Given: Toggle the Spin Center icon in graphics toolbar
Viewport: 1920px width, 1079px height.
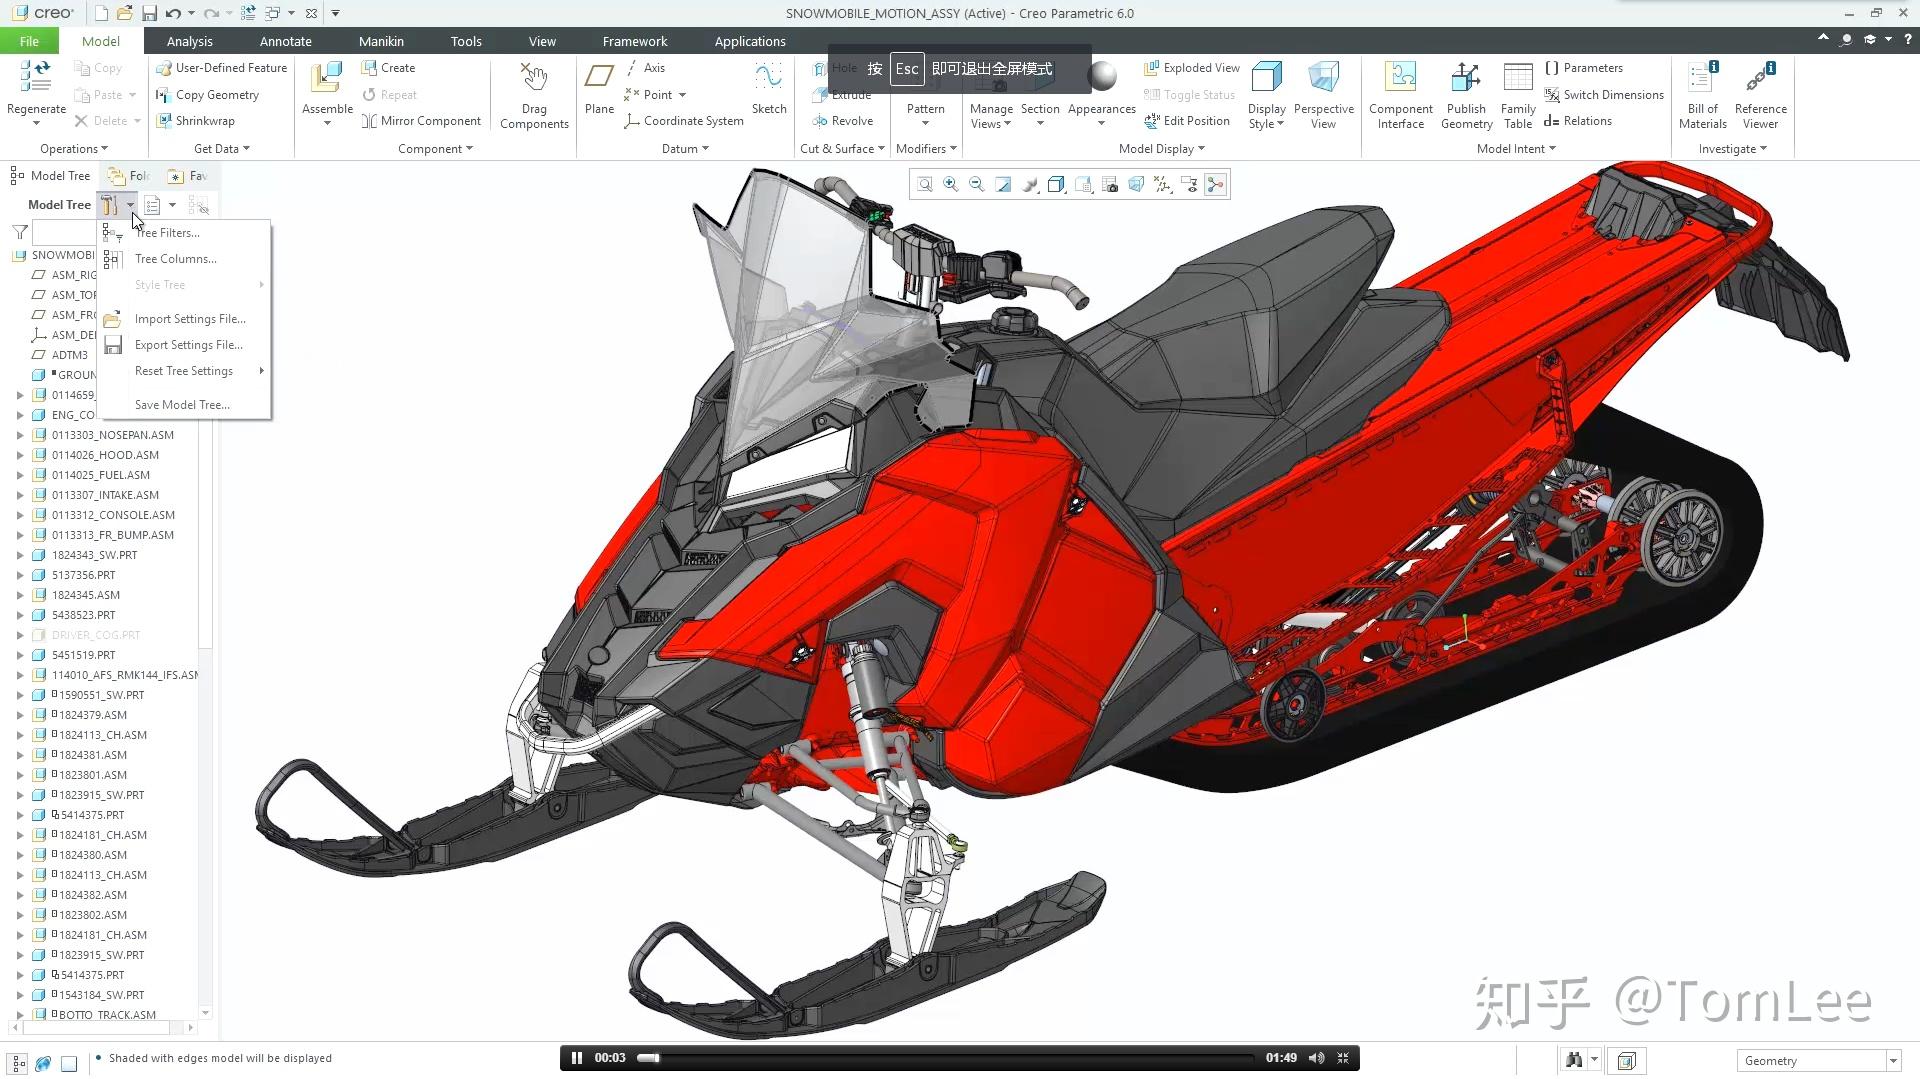Looking at the screenshot, I should click(1215, 184).
